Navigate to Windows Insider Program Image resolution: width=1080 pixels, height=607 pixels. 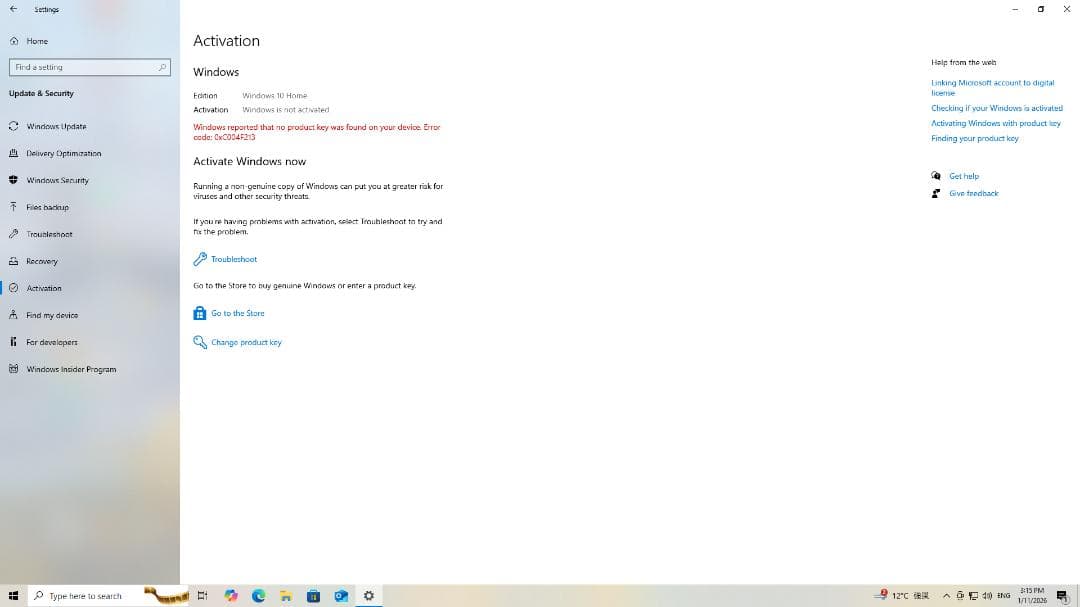point(71,369)
